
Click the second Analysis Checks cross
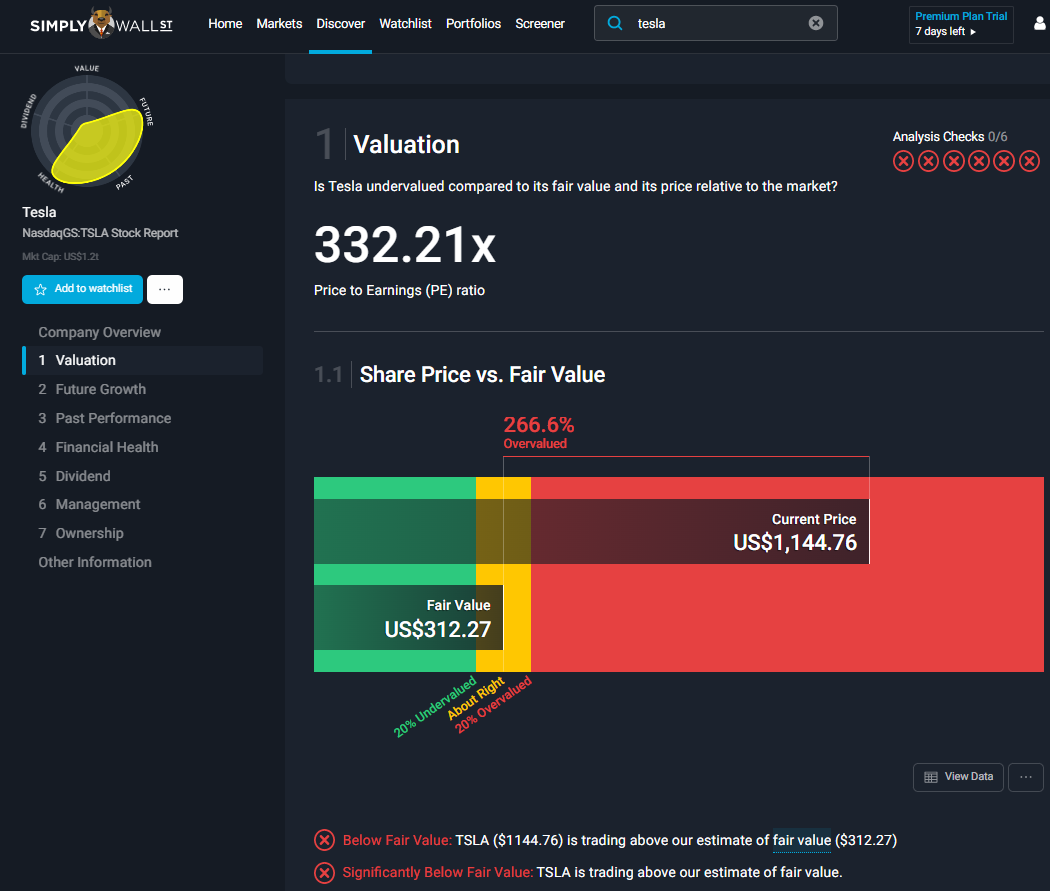tap(928, 161)
